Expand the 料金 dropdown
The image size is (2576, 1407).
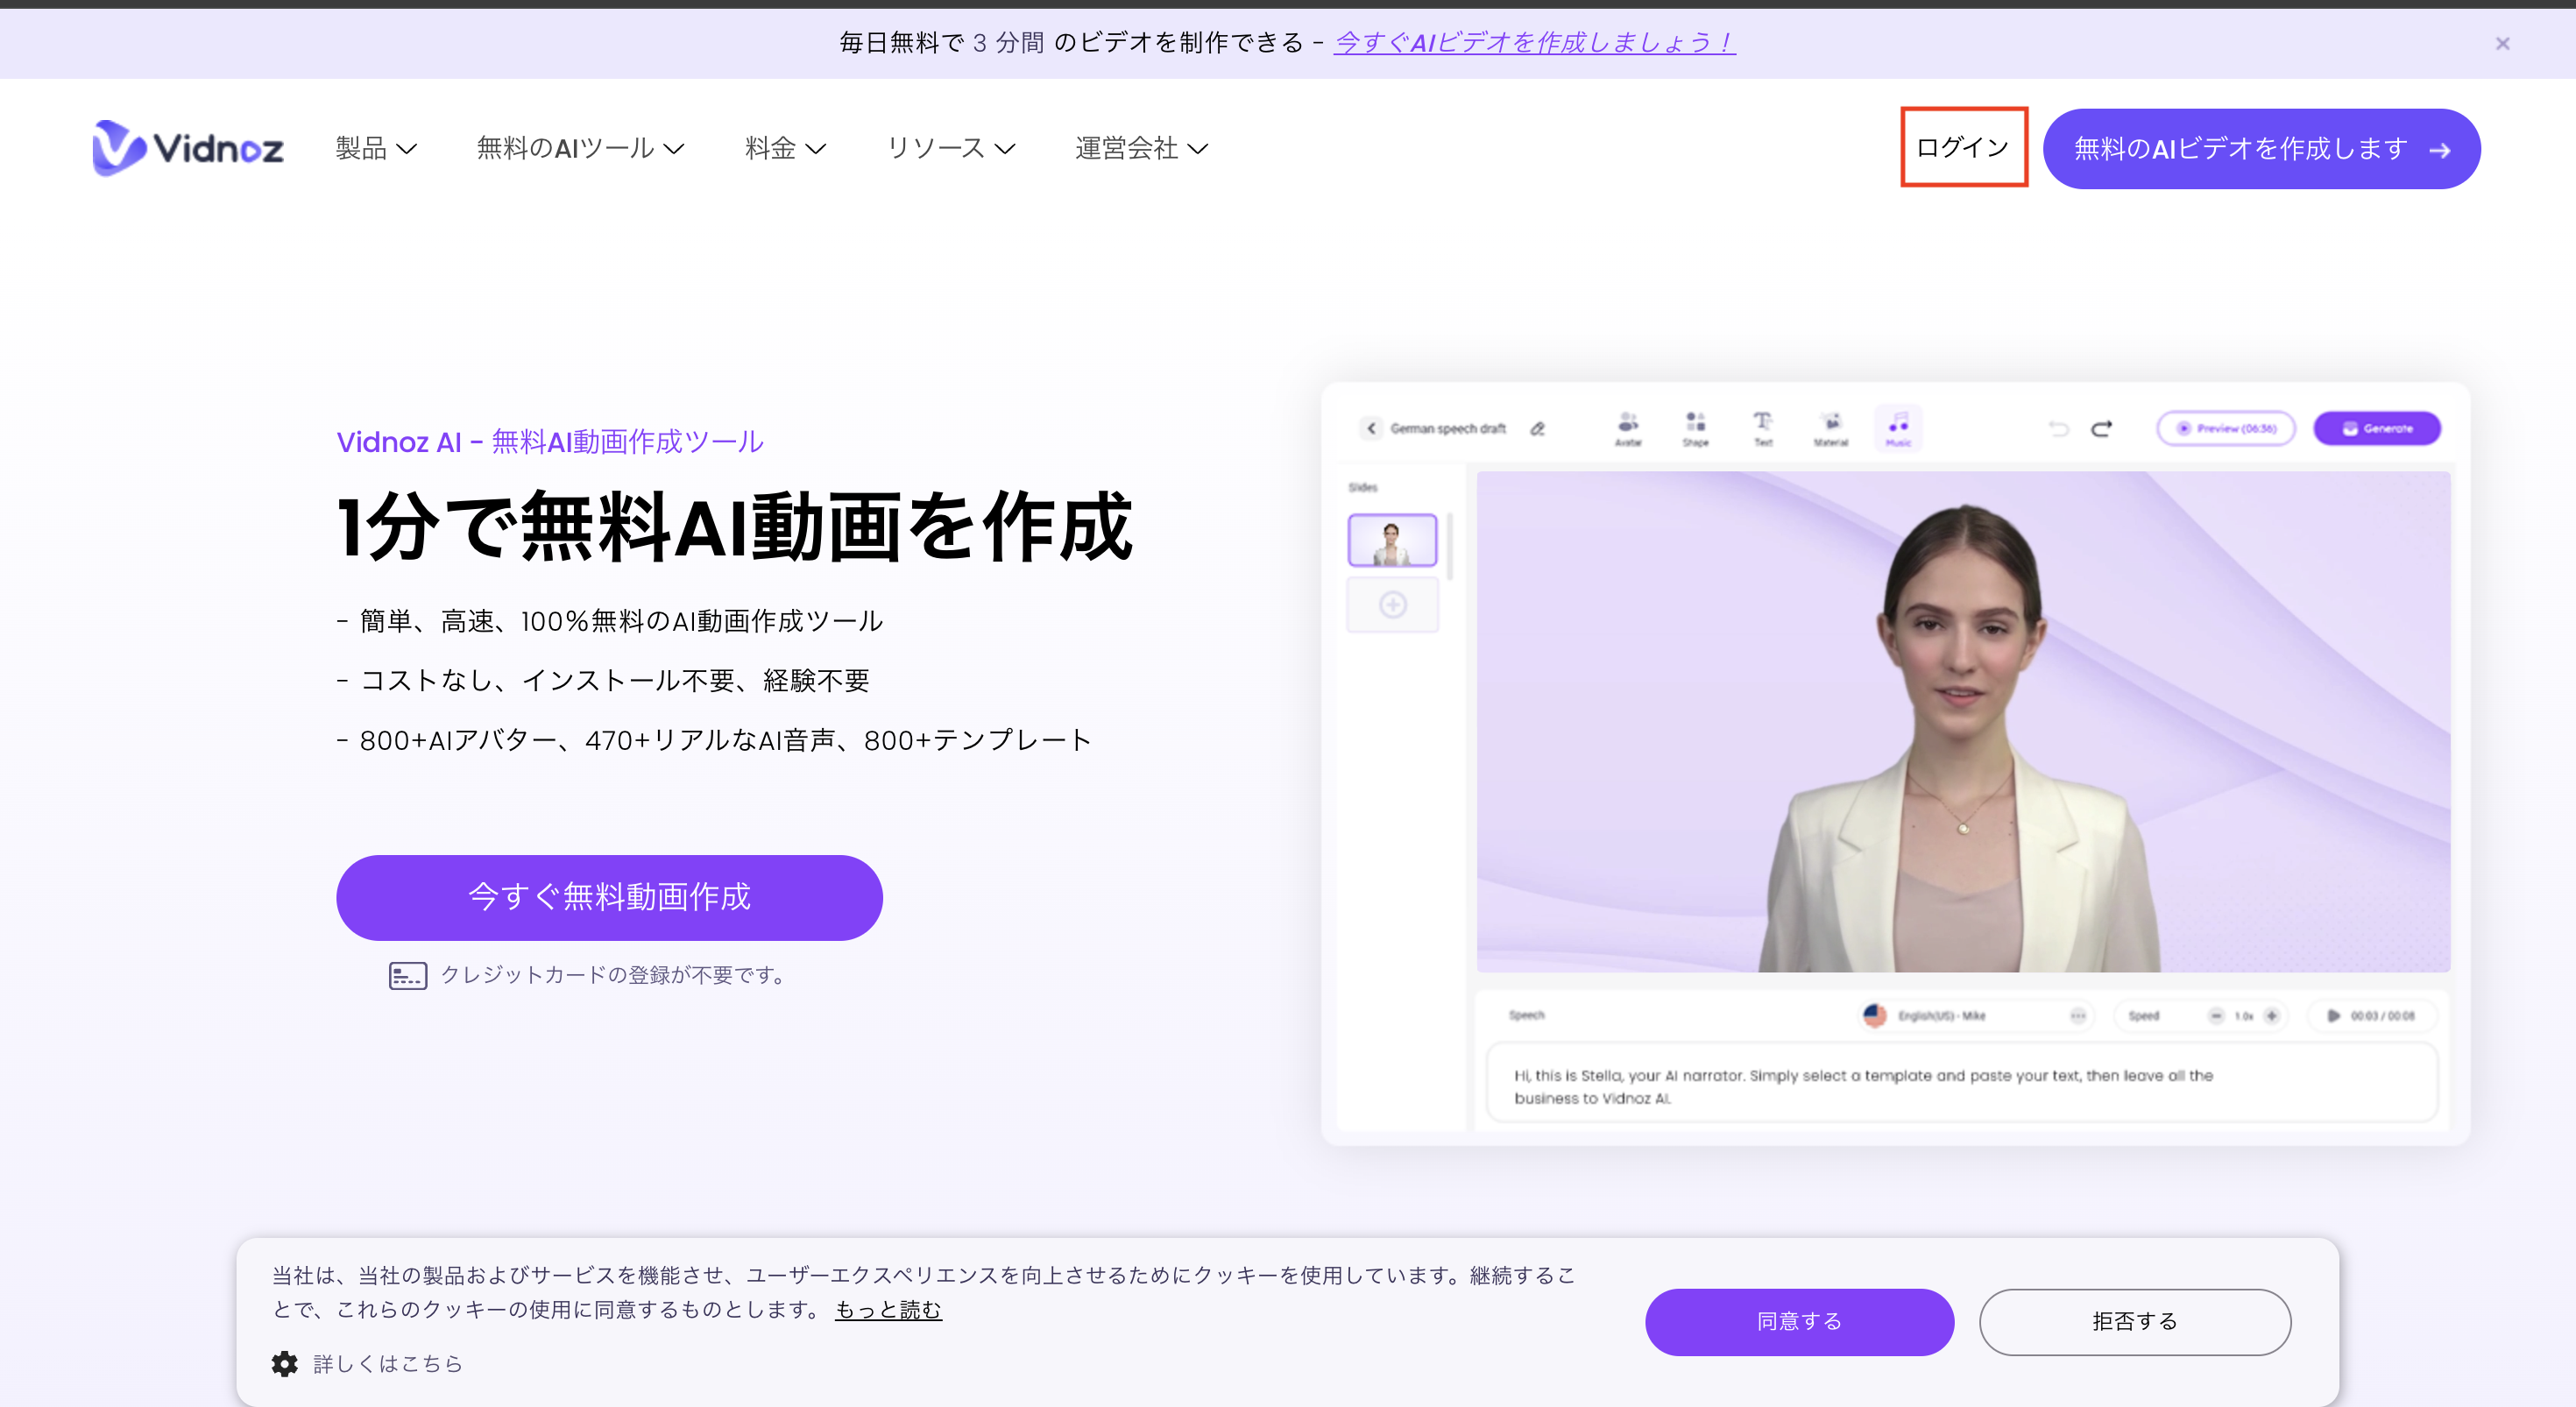pos(785,148)
